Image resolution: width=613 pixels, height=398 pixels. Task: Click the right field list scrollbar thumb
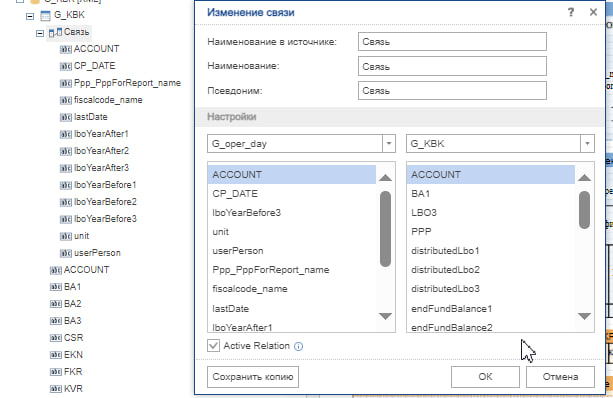(584, 210)
